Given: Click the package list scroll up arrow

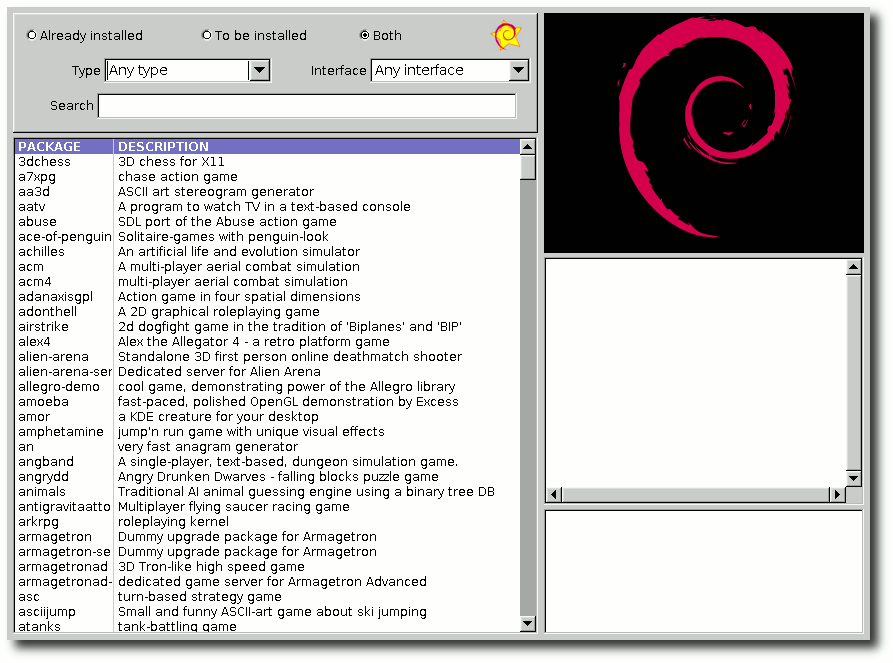Looking at the screenshot, I should (x=527, y=147).
